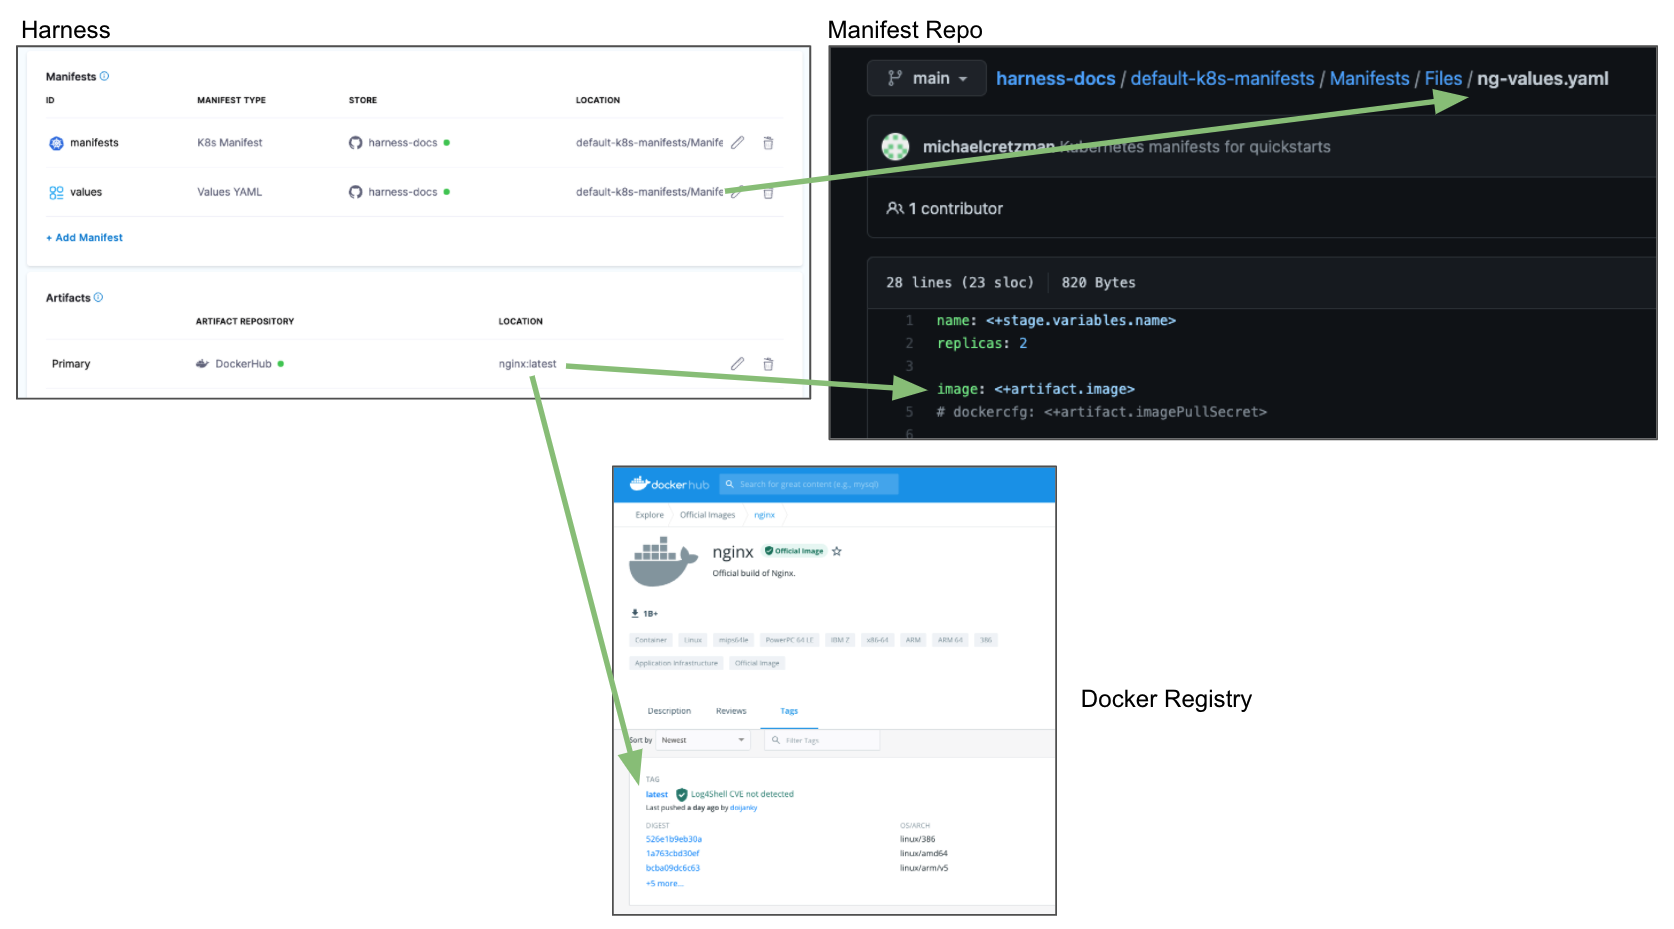Edit the Primary artifact with pencil icon
The height and width of the screenshot is (929, 1674).
coord(737,364)
